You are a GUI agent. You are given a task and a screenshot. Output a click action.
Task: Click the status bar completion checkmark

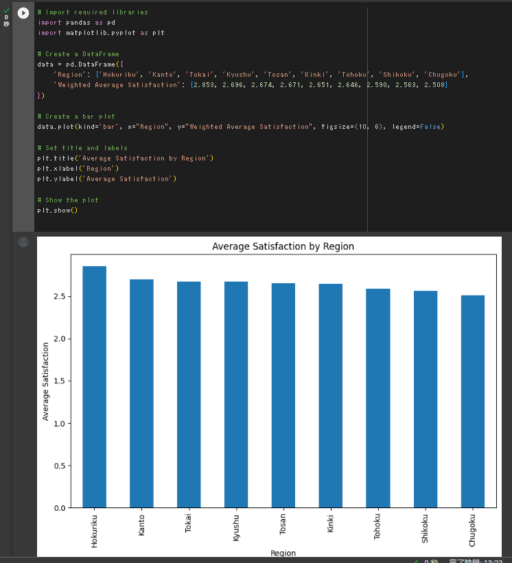416,561
